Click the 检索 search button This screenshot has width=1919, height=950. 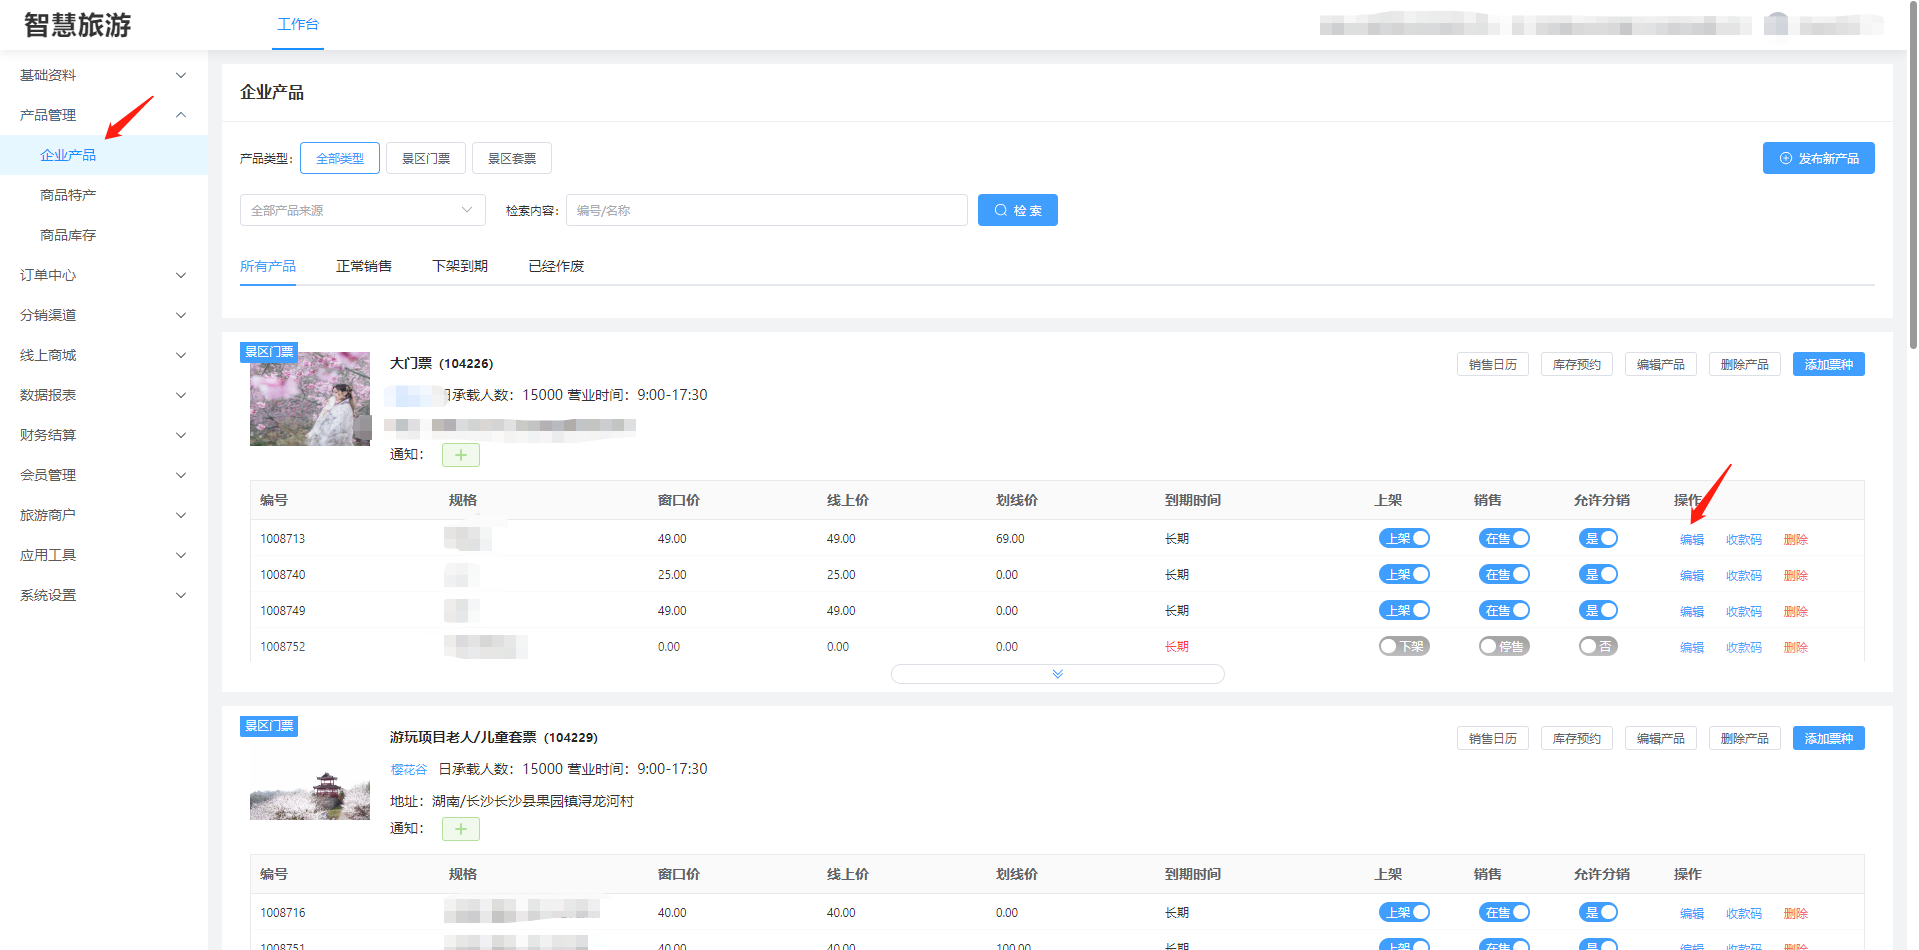tap(1017, 210)
